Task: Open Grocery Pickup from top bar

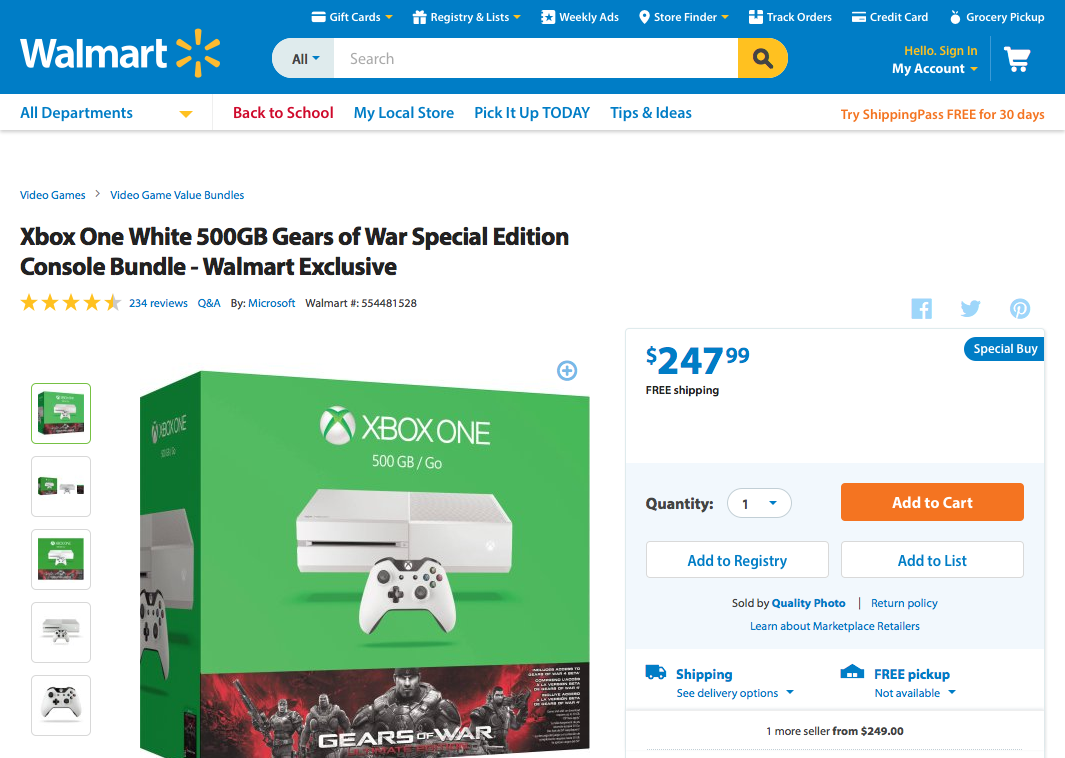Action: click(996, 17)
